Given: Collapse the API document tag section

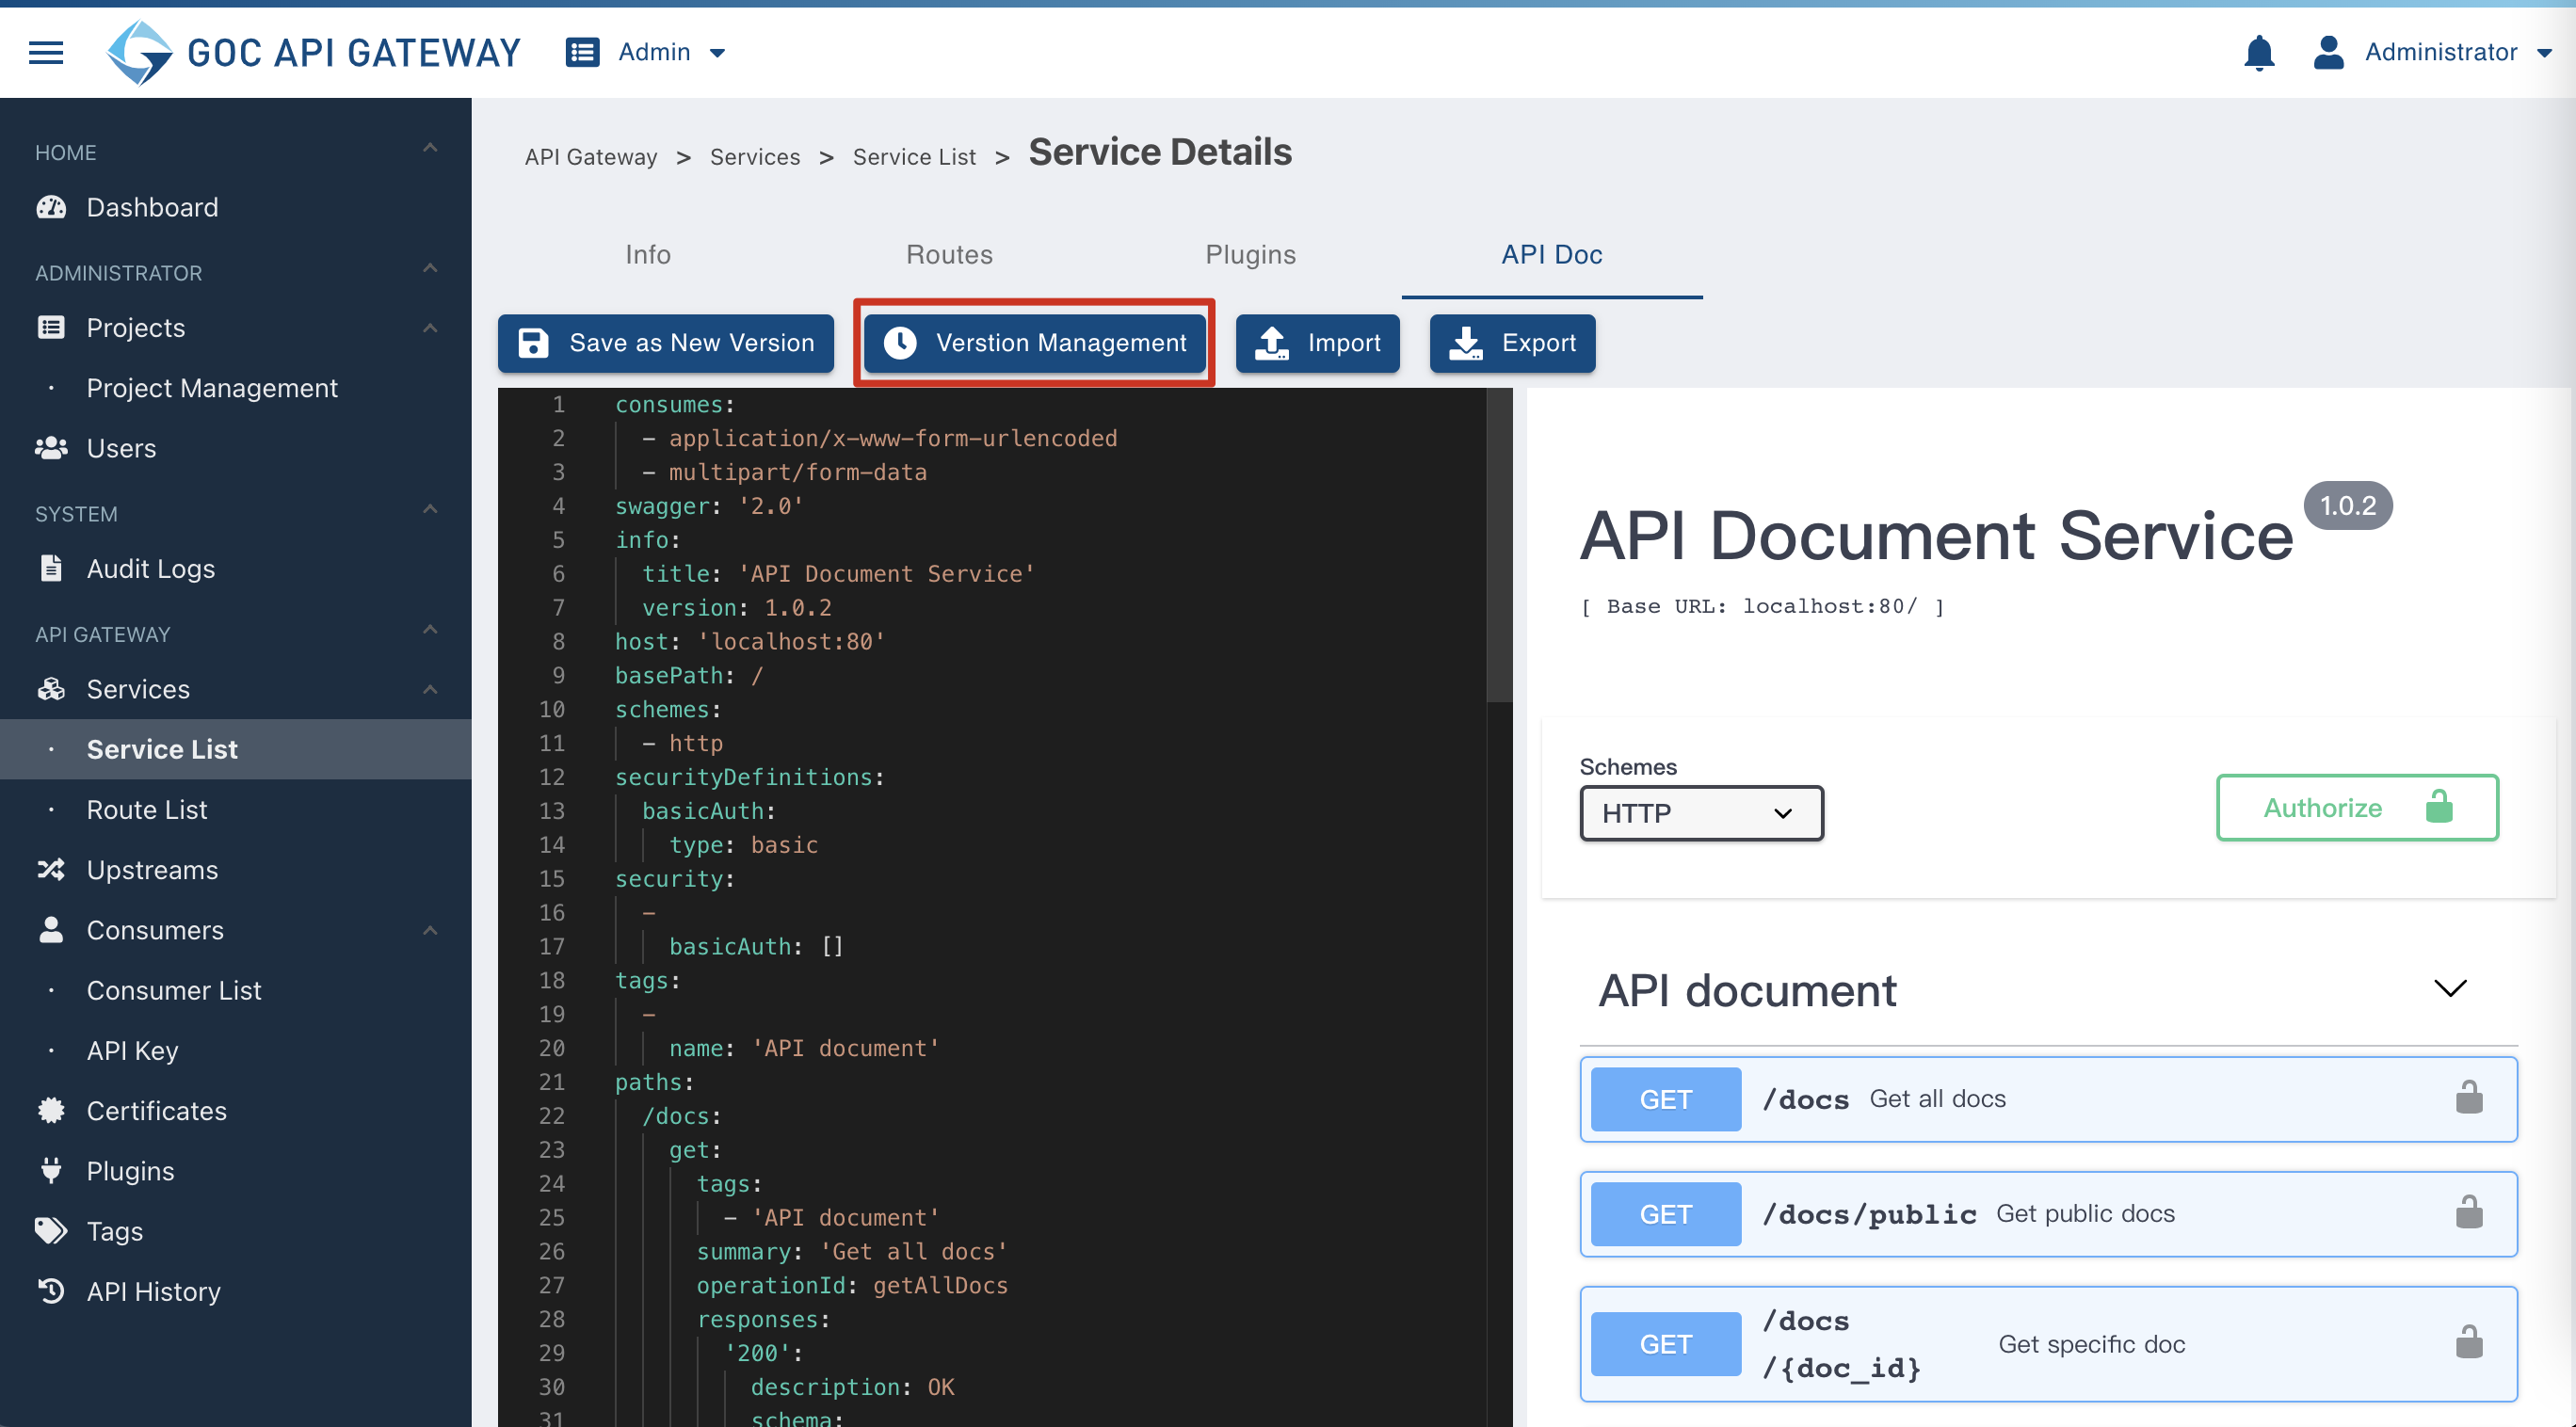Looking at the screenshot, I should (x=2450, y=989).
